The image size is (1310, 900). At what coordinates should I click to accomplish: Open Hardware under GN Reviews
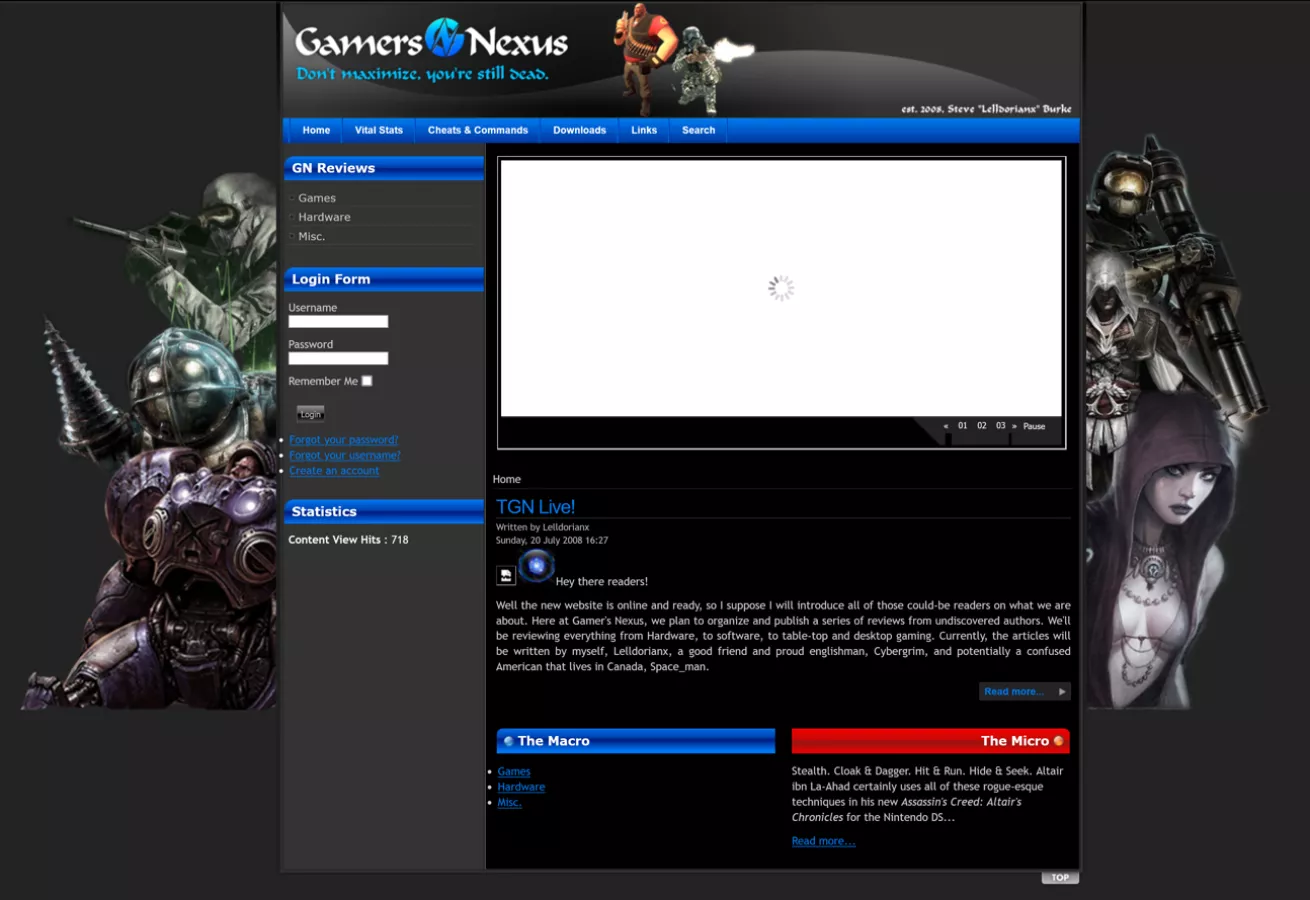click(324, 217)
